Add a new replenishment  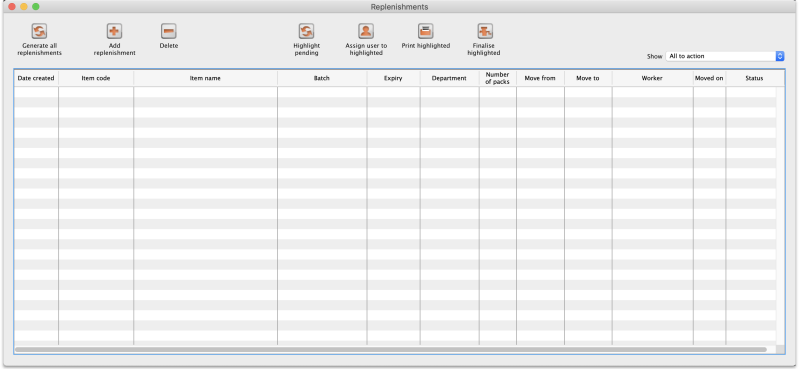[114, 31]
